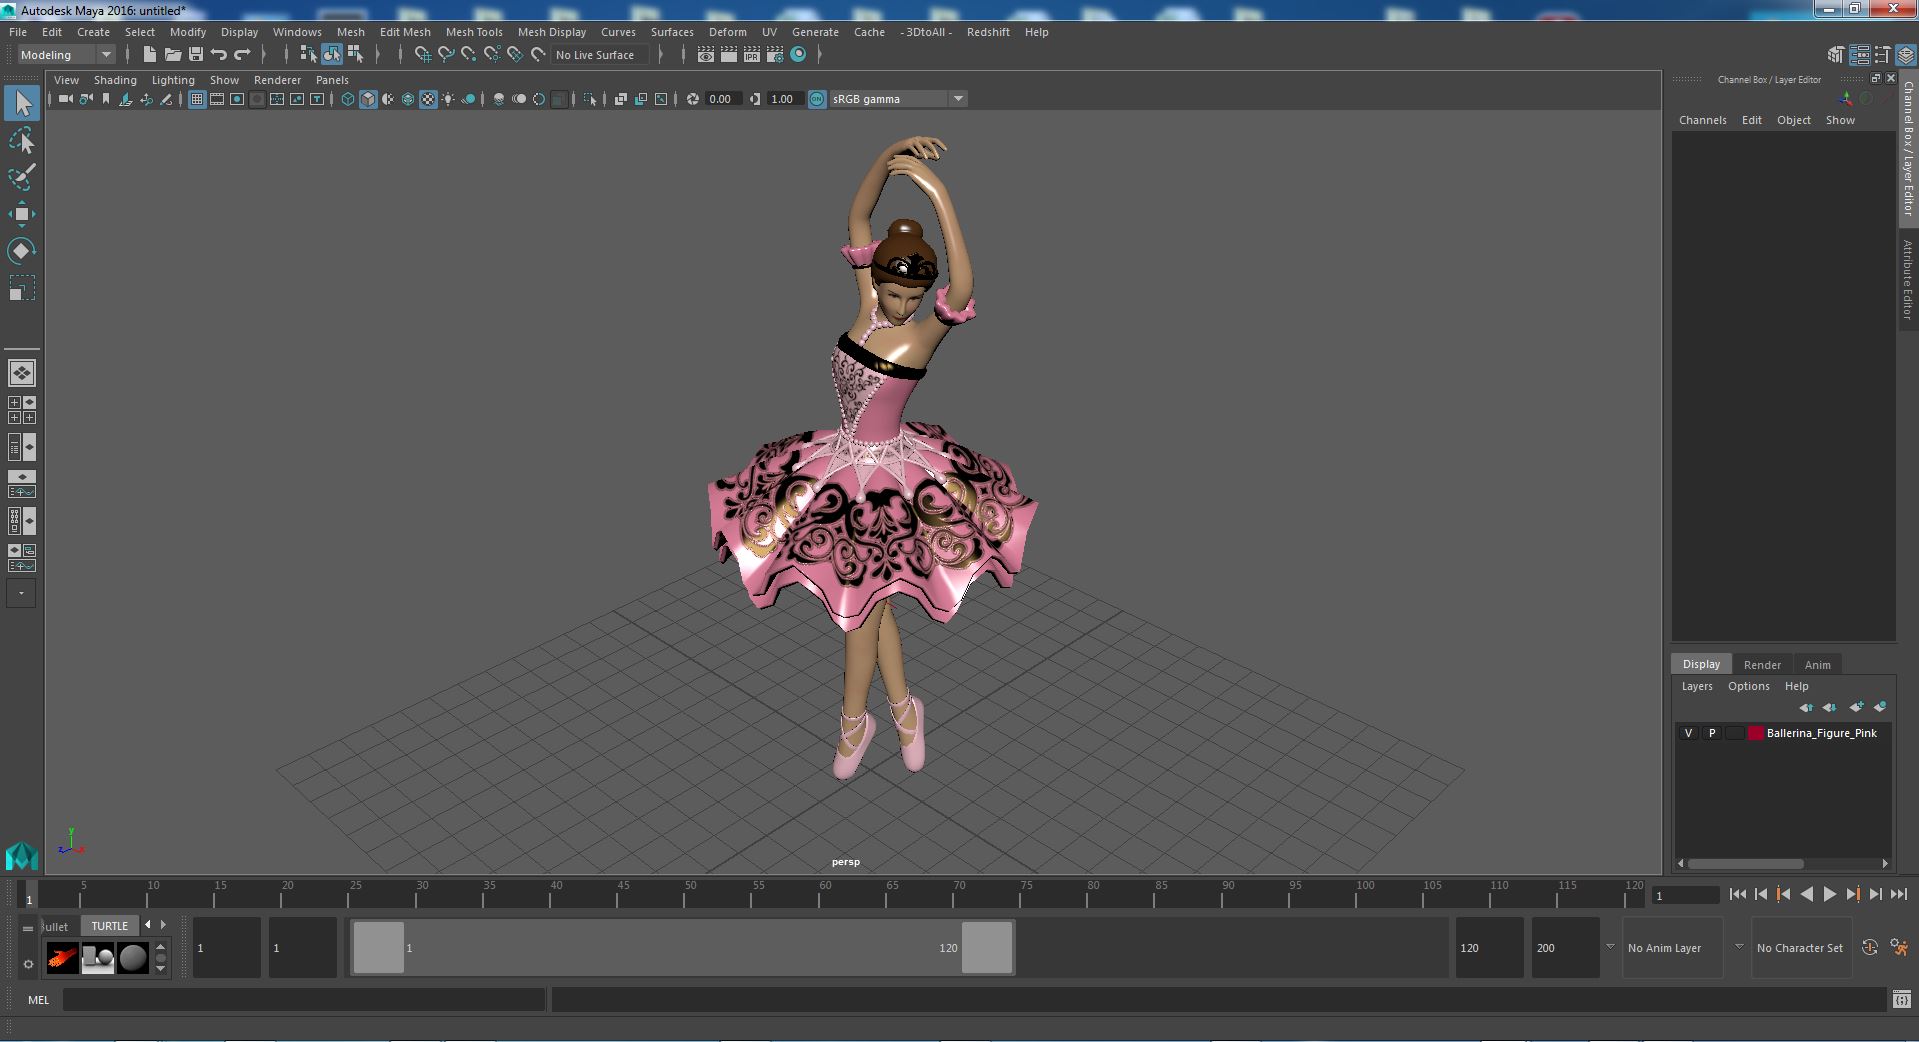Enable Snap to grids icon
The width and height of the screenshot is (1919, 1042).
[x=422, y=55]
